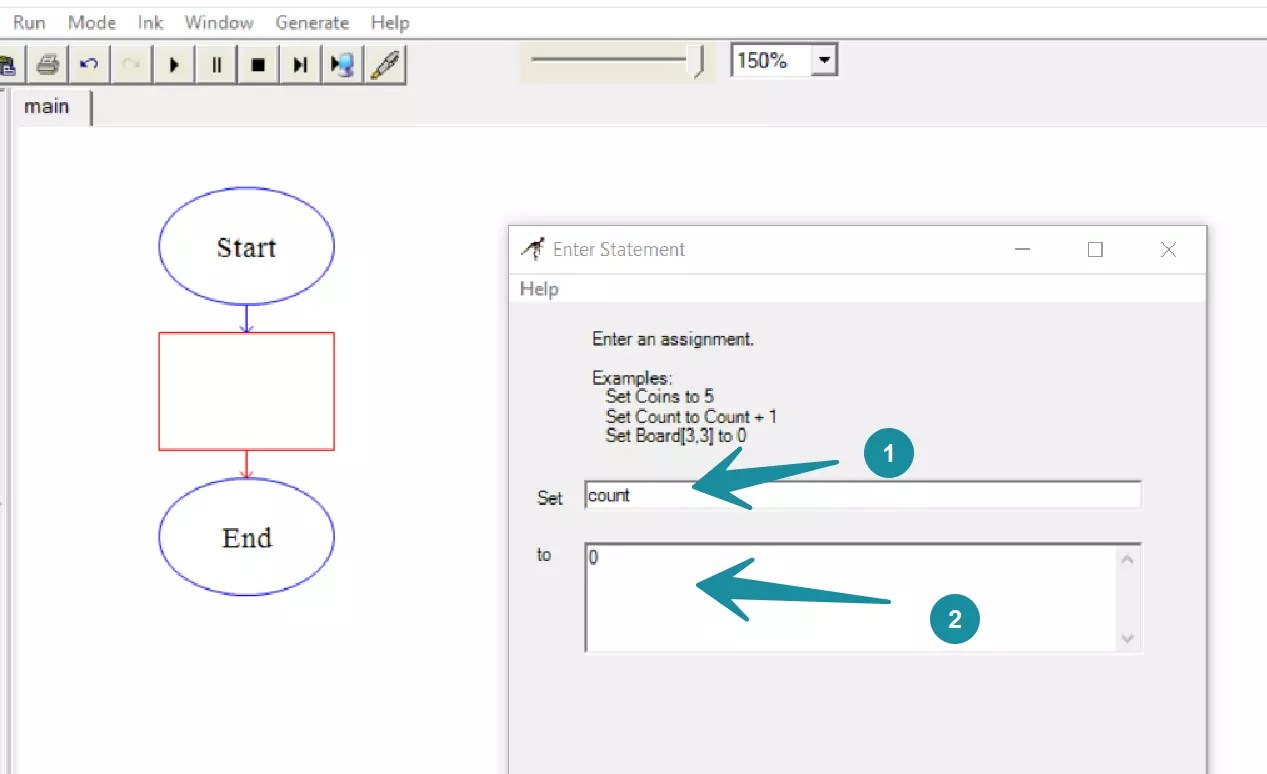The image size is (1267, 774).
Task: Select the run-continuously icon with figure
Action: click(x=340, y=64)
